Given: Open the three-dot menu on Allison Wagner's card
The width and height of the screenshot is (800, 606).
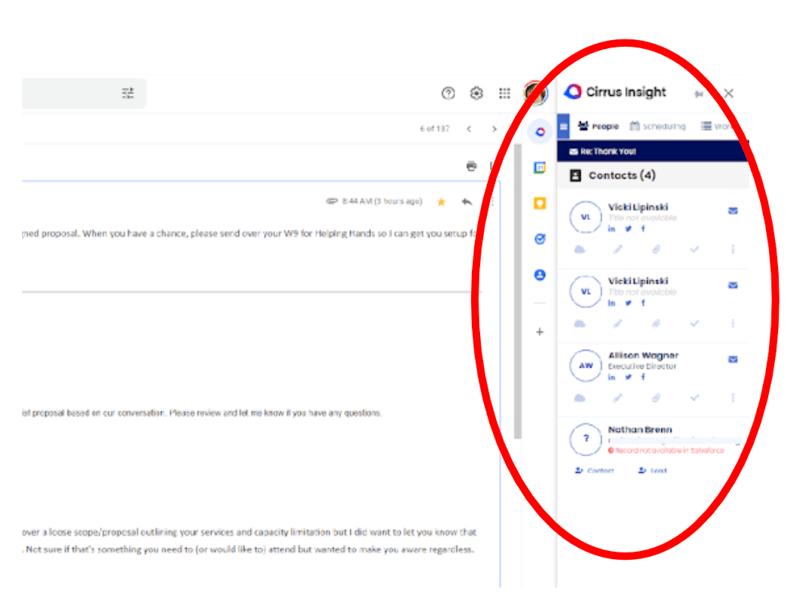Looking at the screenshot, I should coord(732,397).
